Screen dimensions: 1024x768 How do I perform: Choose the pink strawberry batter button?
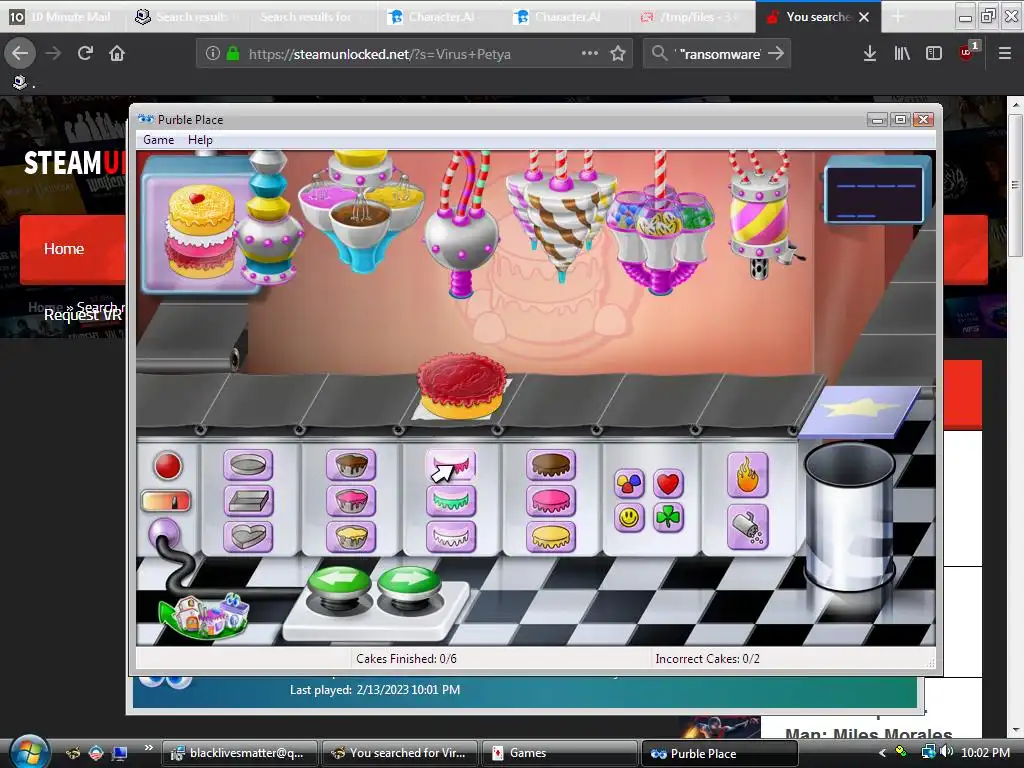point(351,502)
